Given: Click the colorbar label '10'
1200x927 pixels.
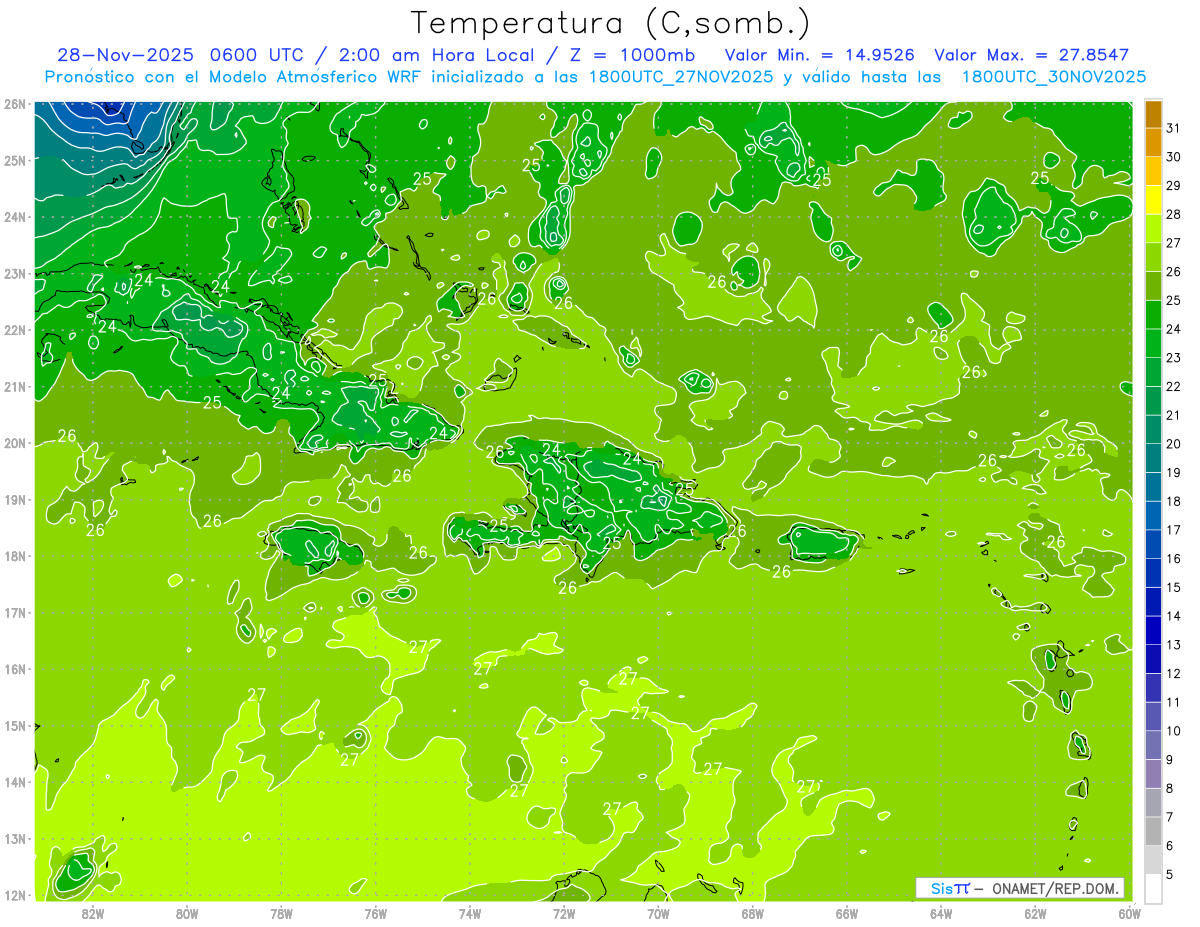Looking at the screenshot, I should coord(1173,731).
